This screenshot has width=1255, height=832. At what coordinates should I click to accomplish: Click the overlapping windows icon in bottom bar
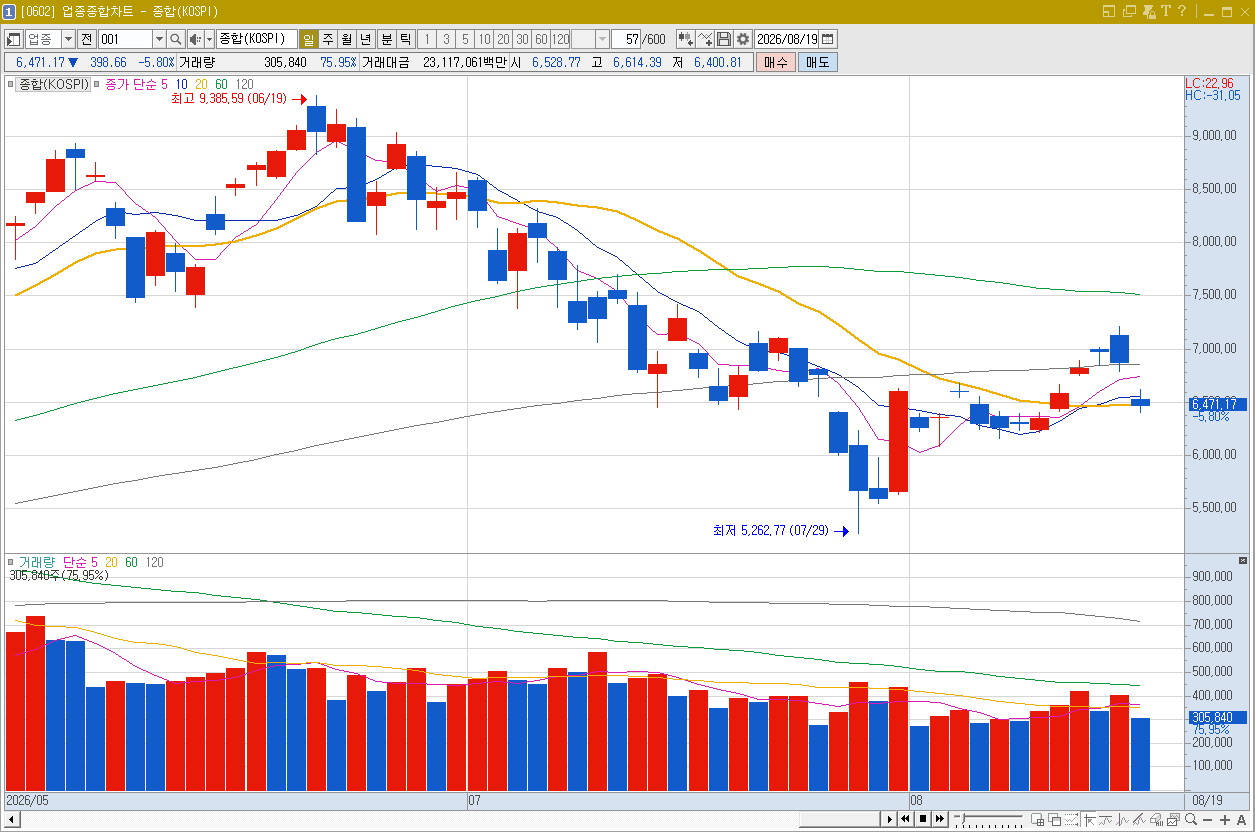point(1055,820)
